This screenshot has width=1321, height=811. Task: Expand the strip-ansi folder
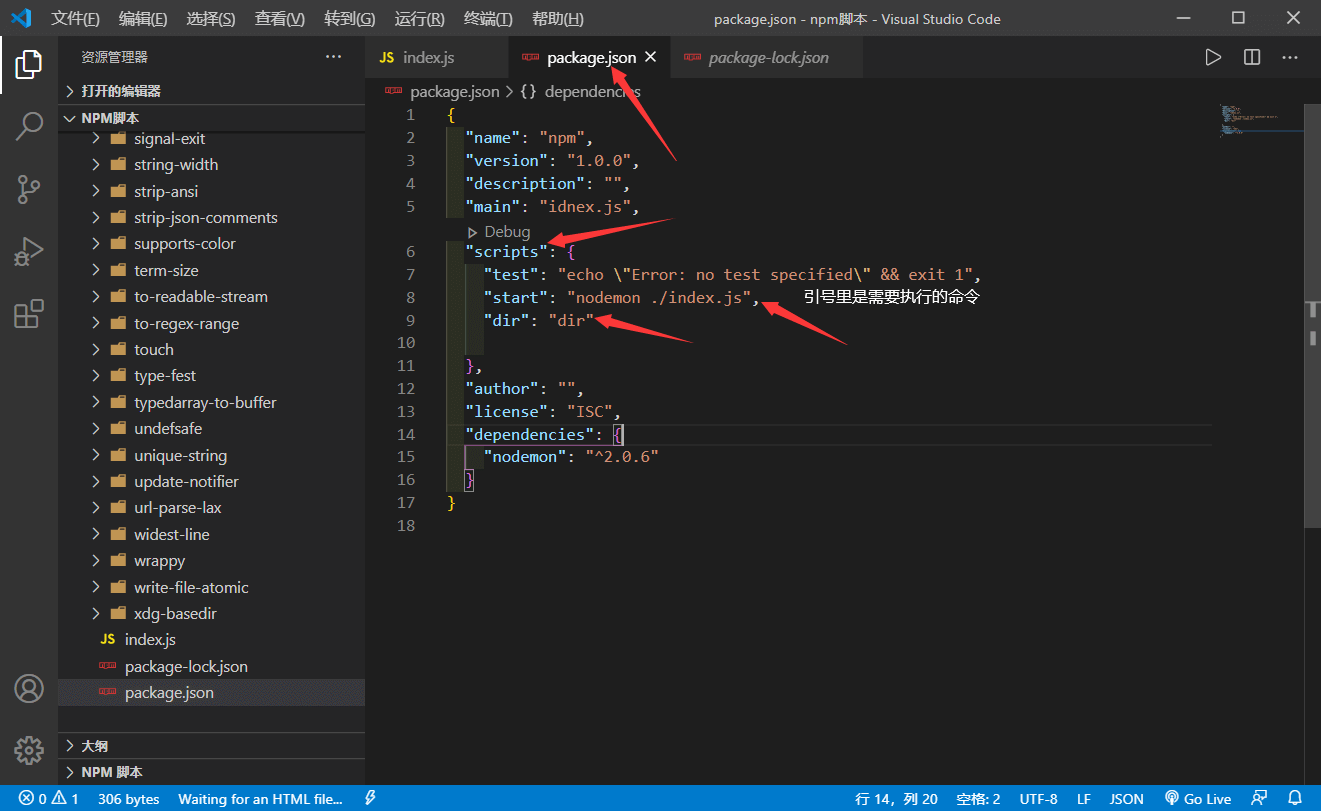pos(211,191)
